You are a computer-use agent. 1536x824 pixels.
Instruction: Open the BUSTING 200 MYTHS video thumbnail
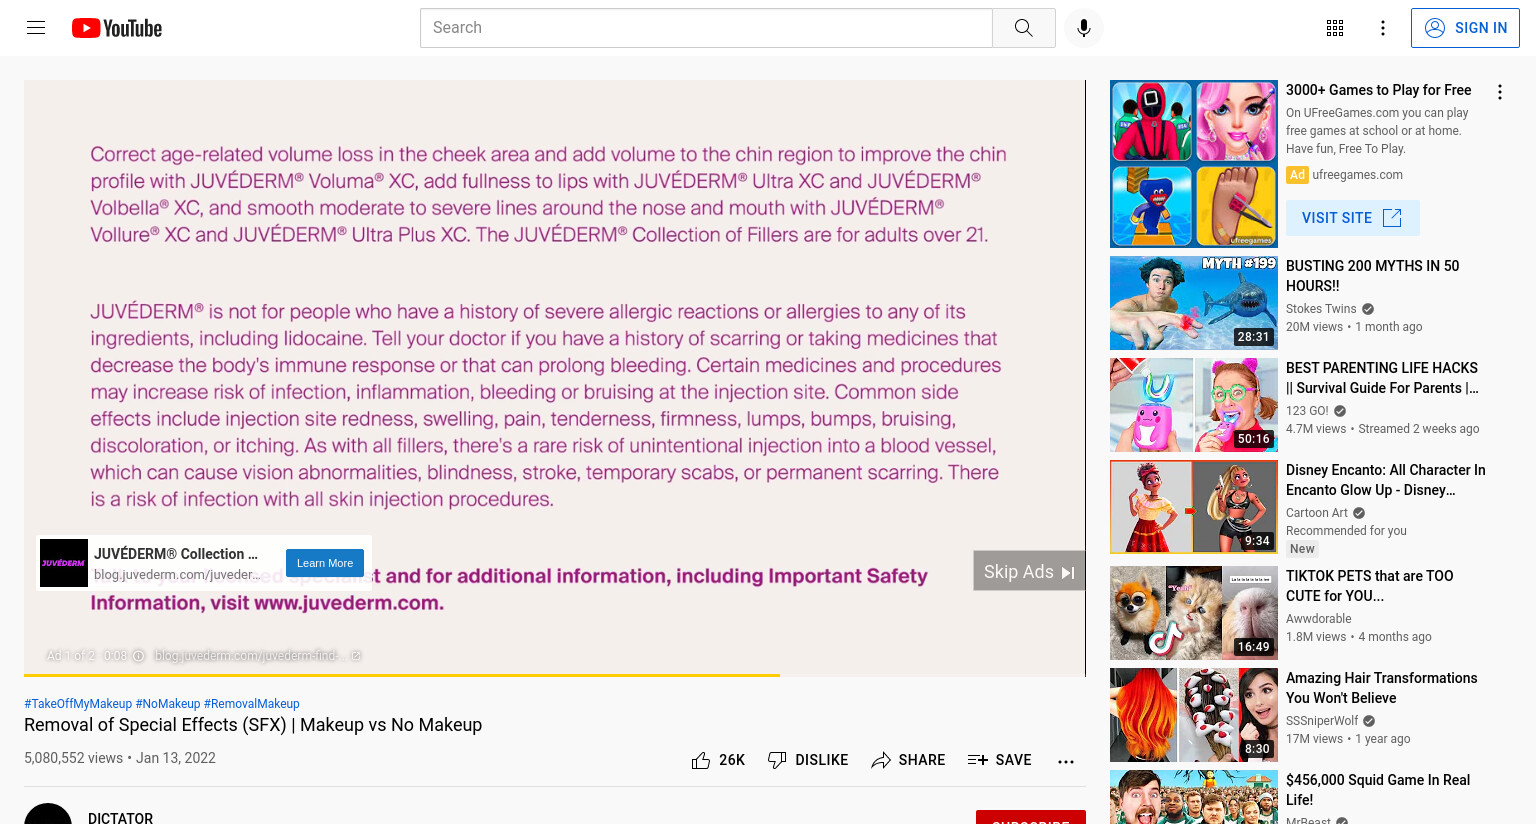[x=1194, y=303]
